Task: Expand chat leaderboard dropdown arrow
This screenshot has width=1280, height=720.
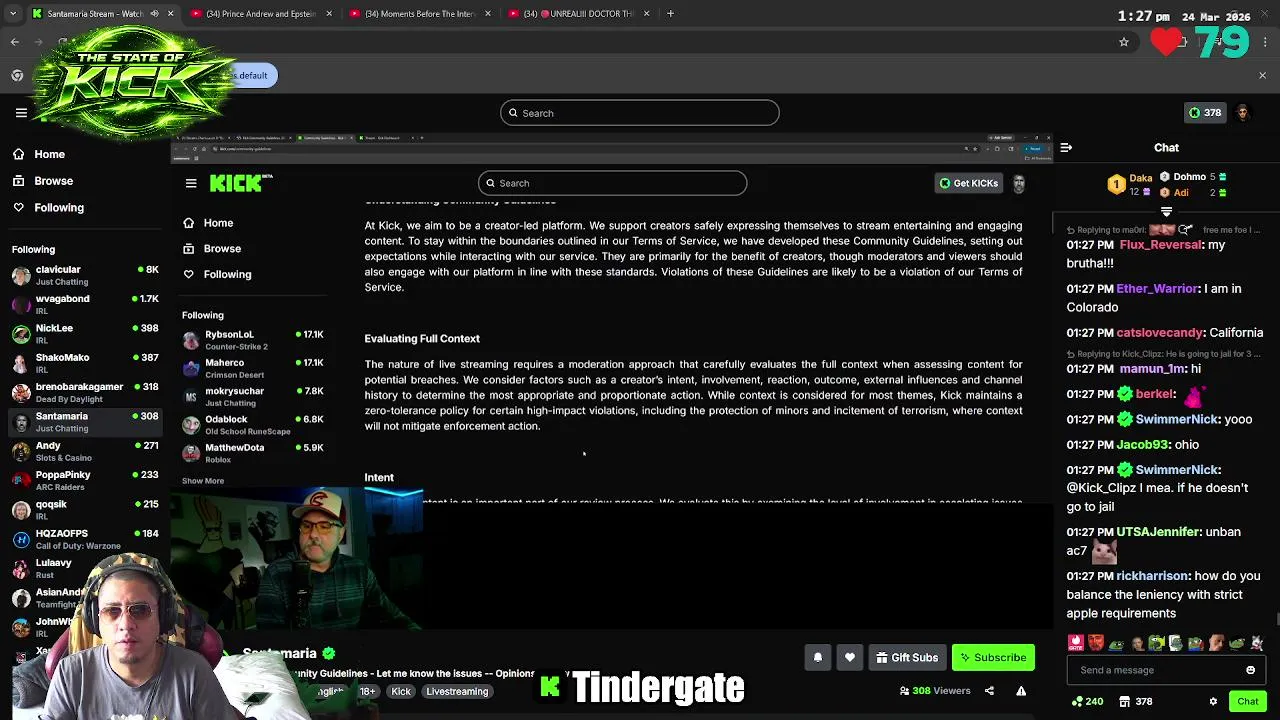Action: pyautogui.click(x=1166, y=211)
